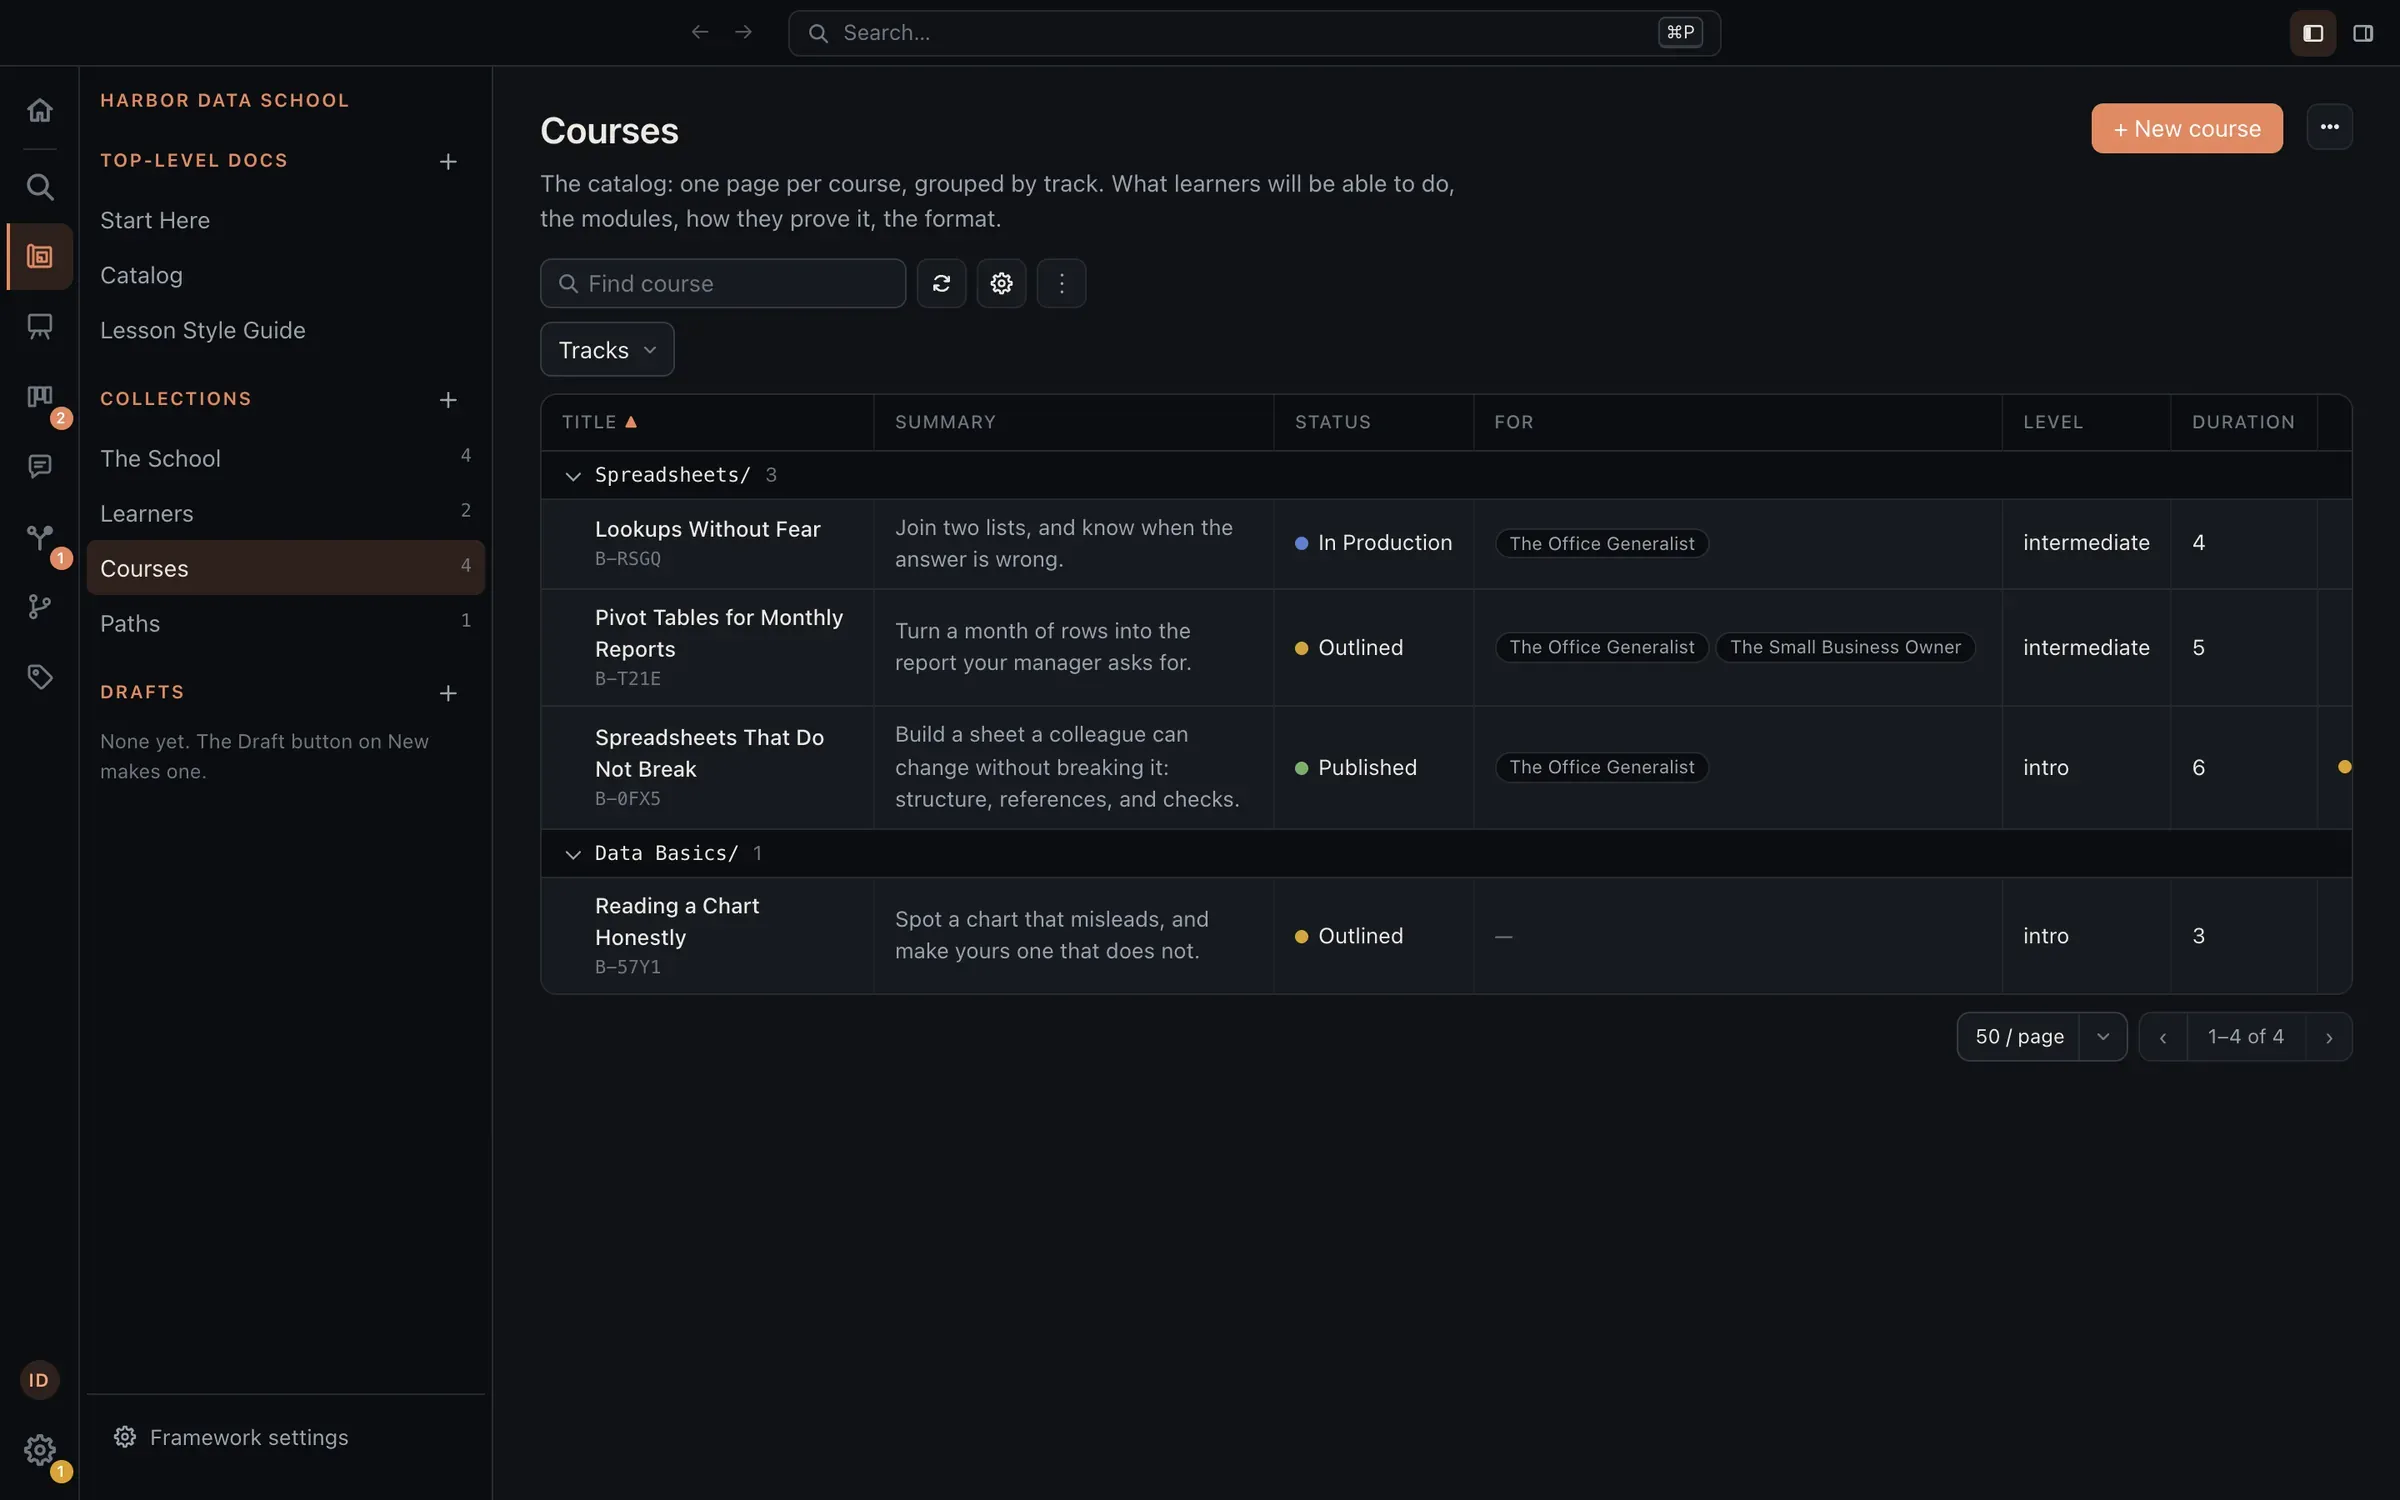
Task: Collapse the Spreadsheets/ group
Action: [x=573, y=476]
